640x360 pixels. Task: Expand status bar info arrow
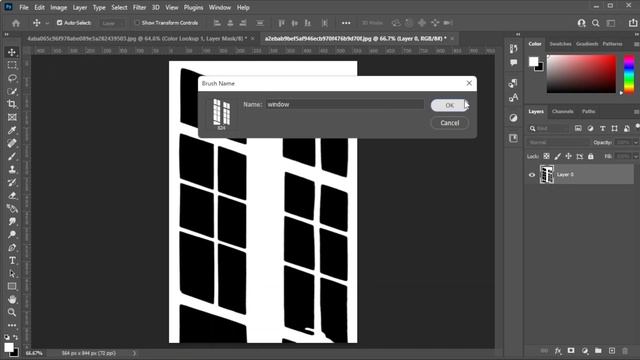134,353
